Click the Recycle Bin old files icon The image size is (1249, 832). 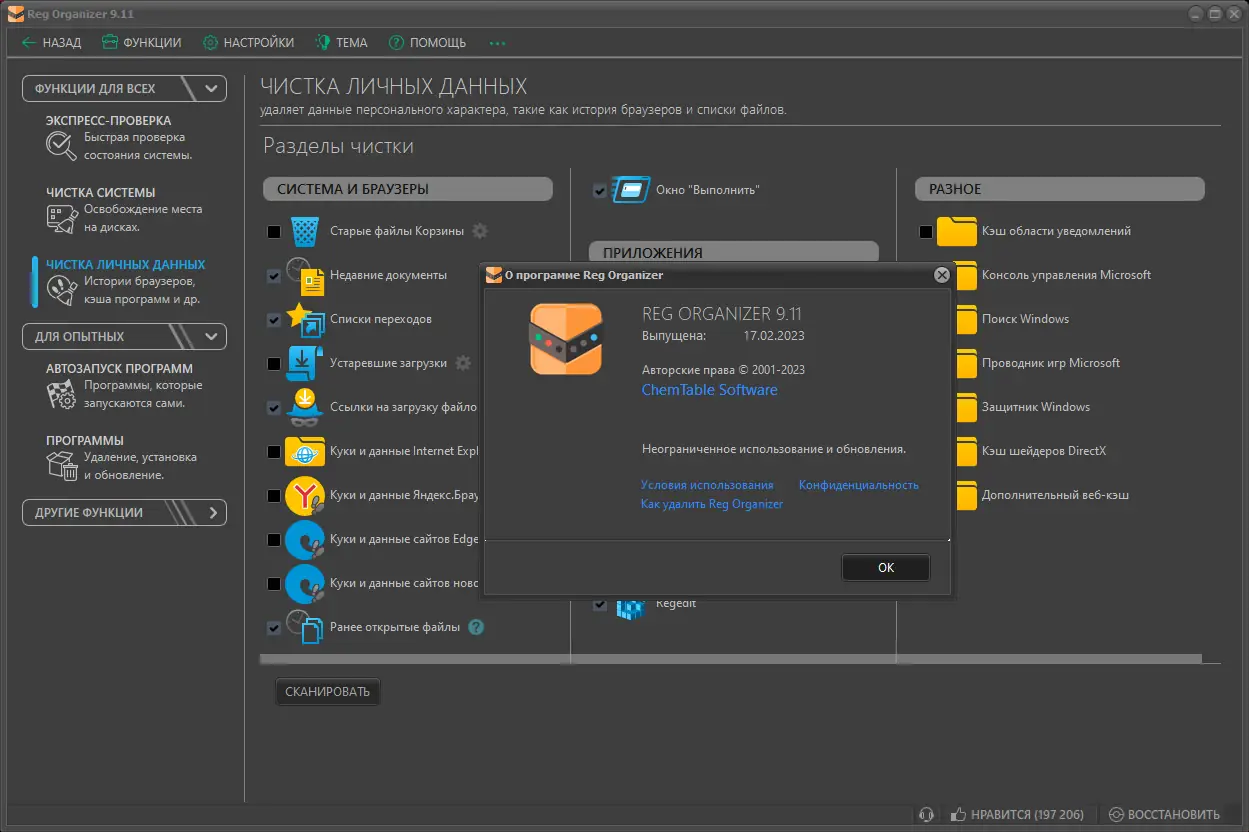point(305,231)
